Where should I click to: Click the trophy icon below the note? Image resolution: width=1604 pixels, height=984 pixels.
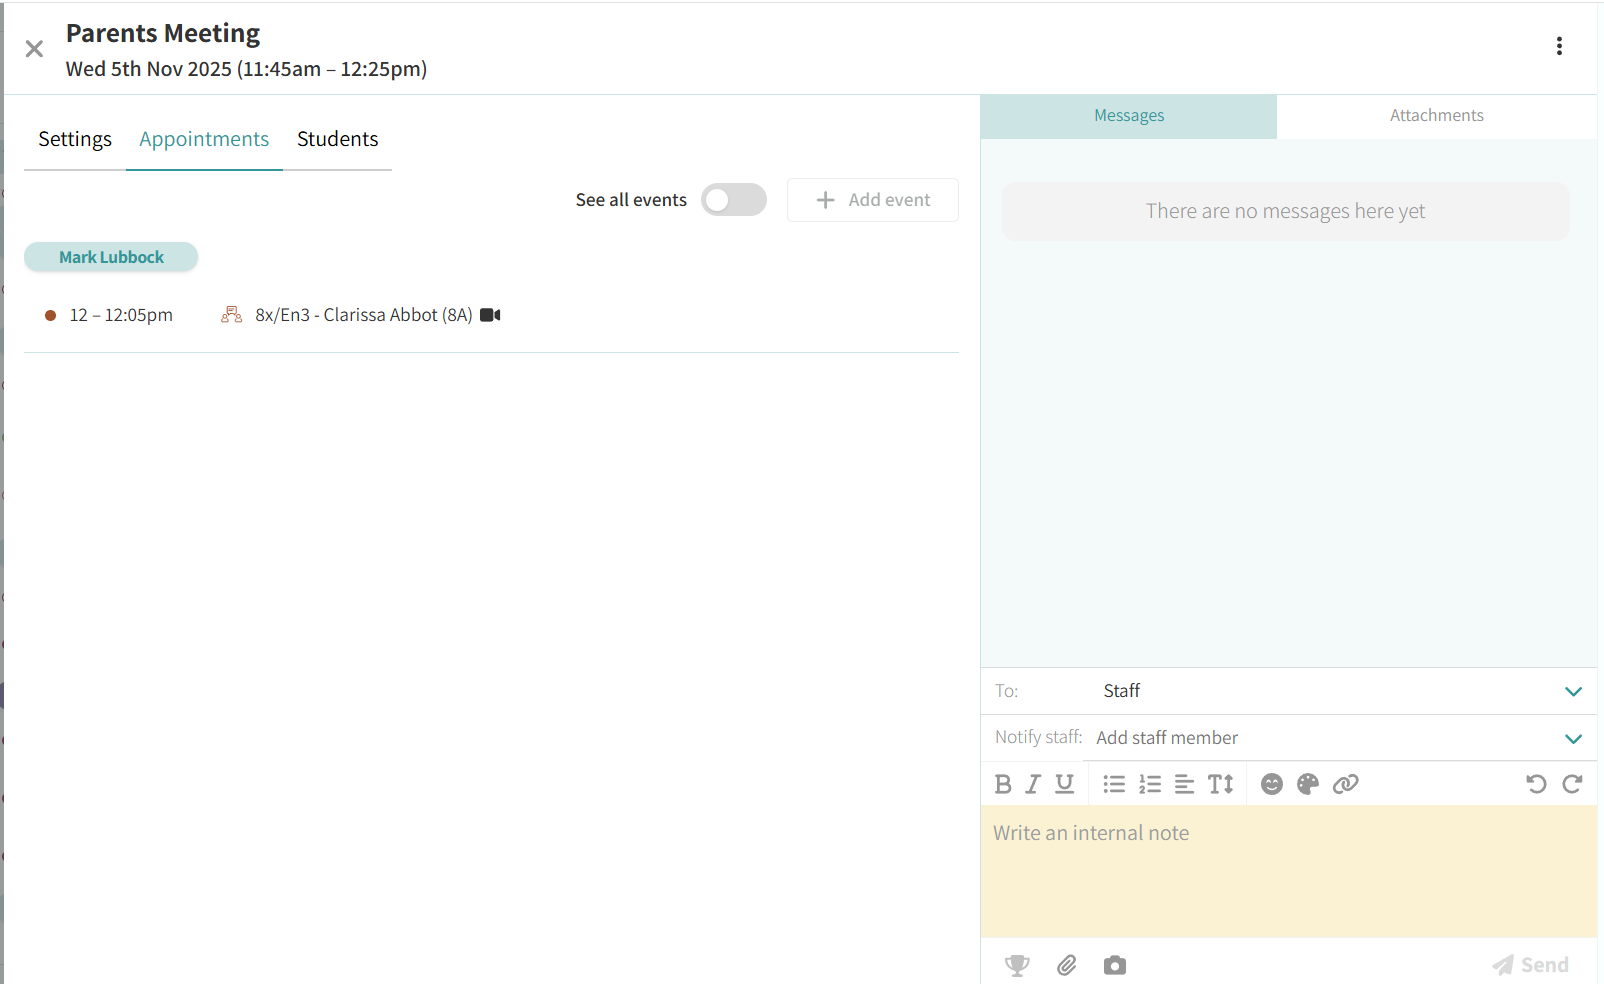point(1017,965)
